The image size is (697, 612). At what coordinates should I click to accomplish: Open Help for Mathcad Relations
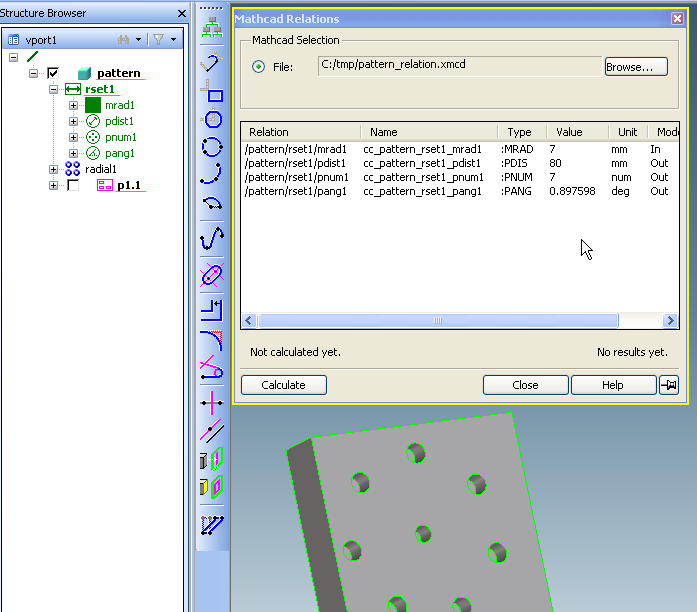tap(613, 385)
